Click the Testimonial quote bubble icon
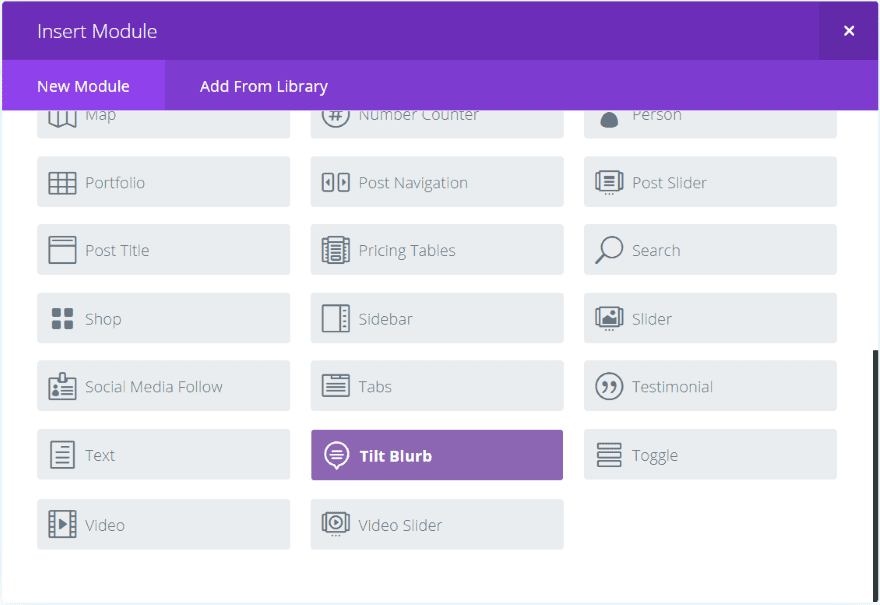 pyautogui.click(x=608, y=387)
